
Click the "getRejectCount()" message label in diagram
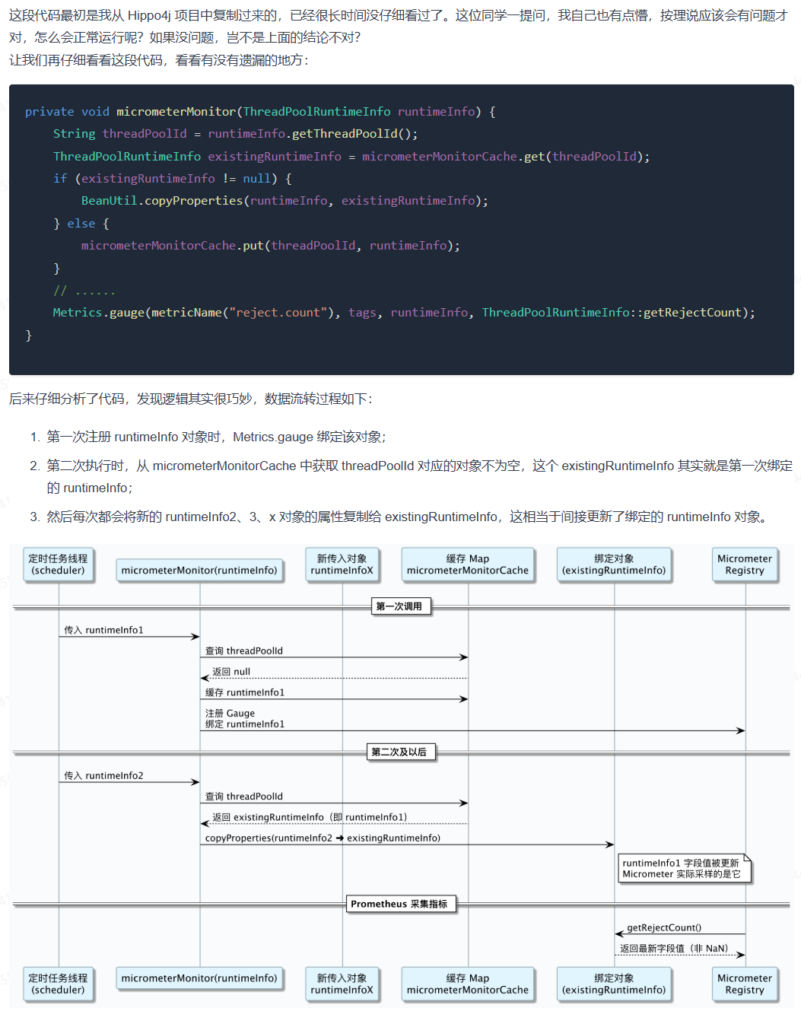663,928
